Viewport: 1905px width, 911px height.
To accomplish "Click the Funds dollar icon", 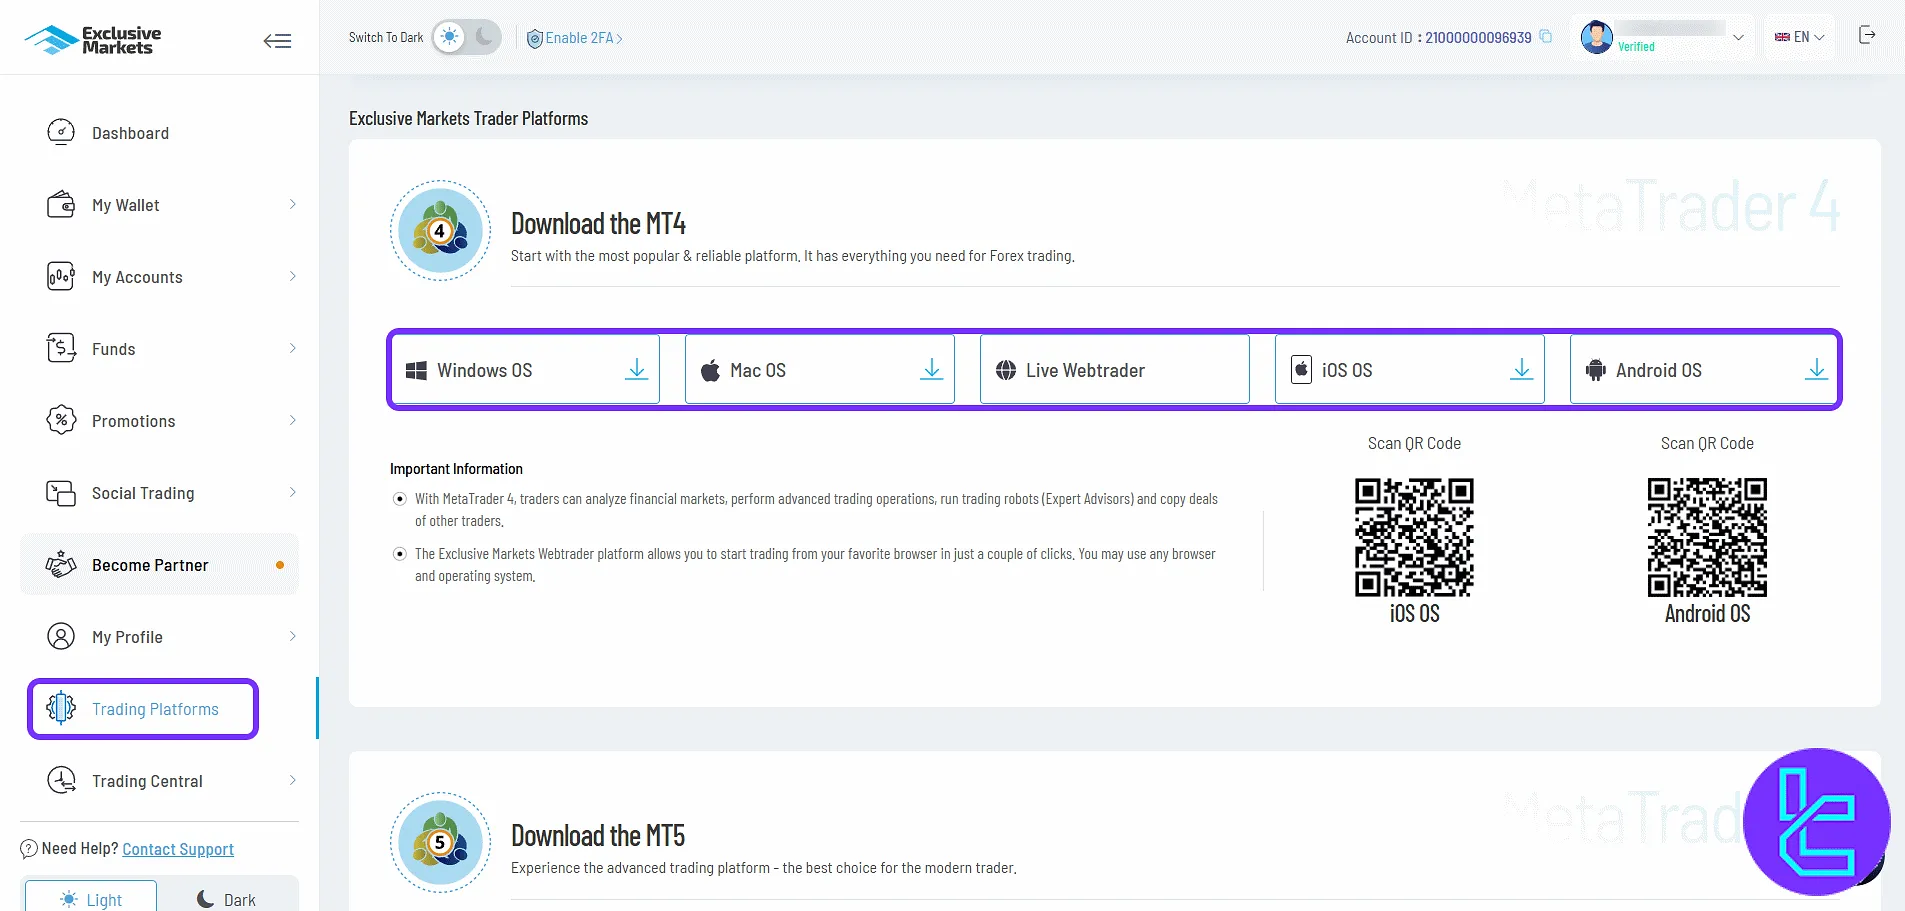I will (61, 349).
